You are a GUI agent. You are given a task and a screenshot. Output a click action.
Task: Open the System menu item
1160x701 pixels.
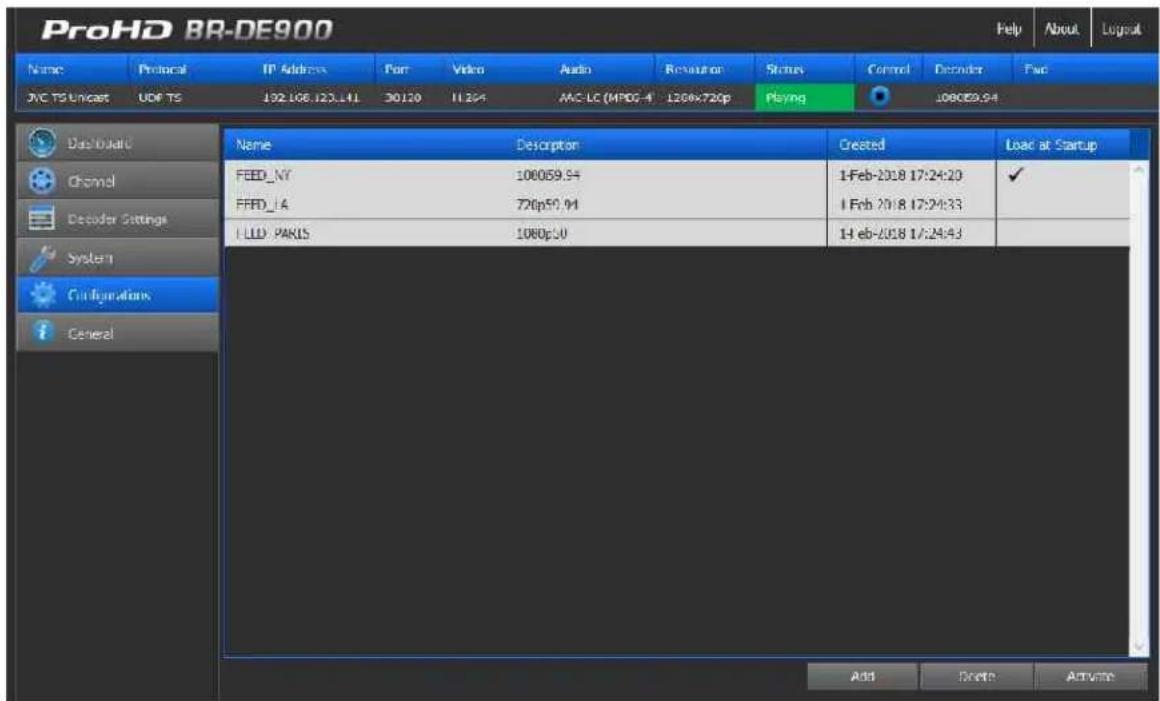click(x=118, y=257)
